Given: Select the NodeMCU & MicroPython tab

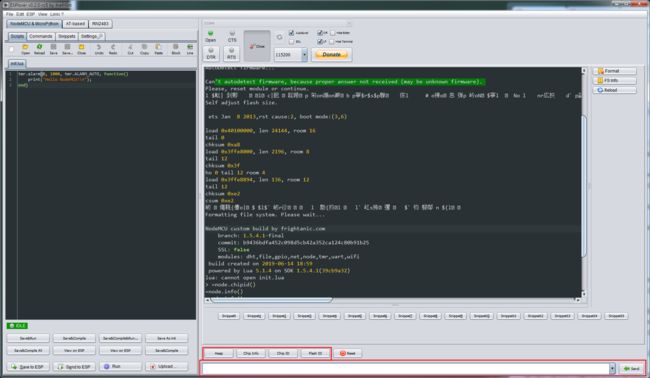Looking at the screenshot, I should coord(34,24).
